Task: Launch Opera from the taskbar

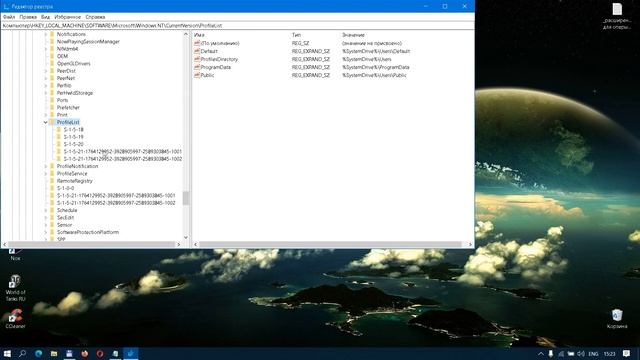Action: click(100, 353)
